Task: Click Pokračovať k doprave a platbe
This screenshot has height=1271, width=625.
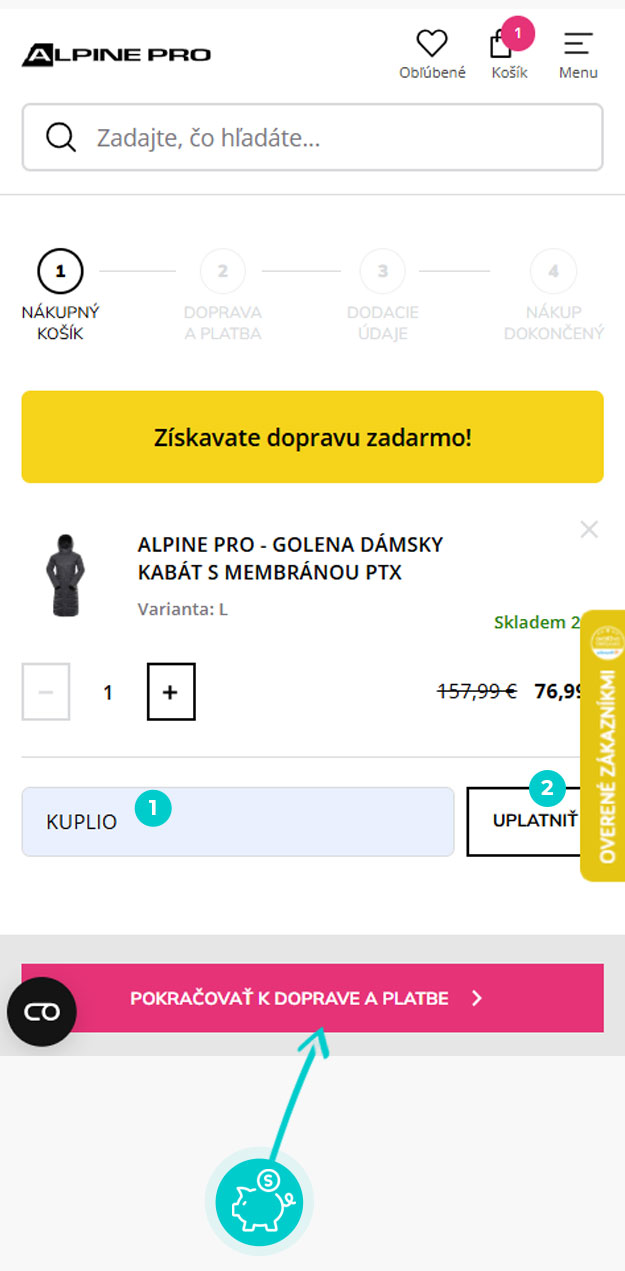Action: click(x=312, y=998)
